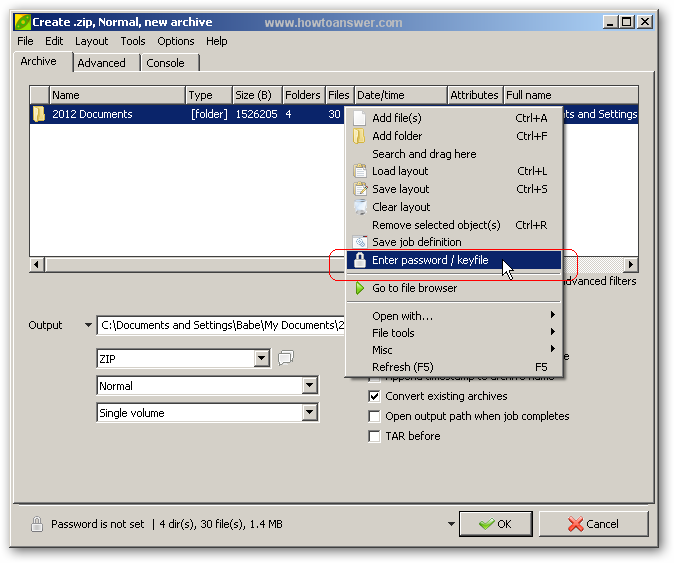Click the padlock icon in the status bar
Image resolution: width=674 pixels, height=563 pixels.
pos(37,524)
